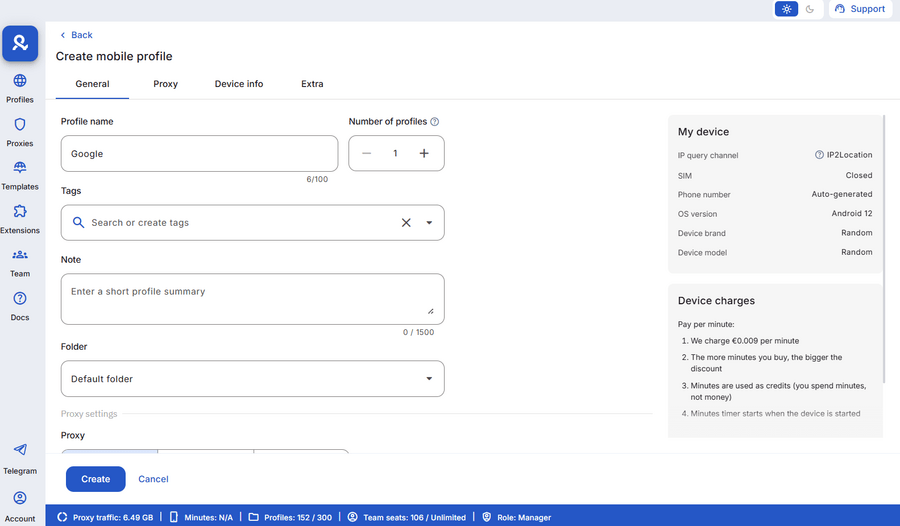
Task: Click the Create button
Action: (96, 479)
